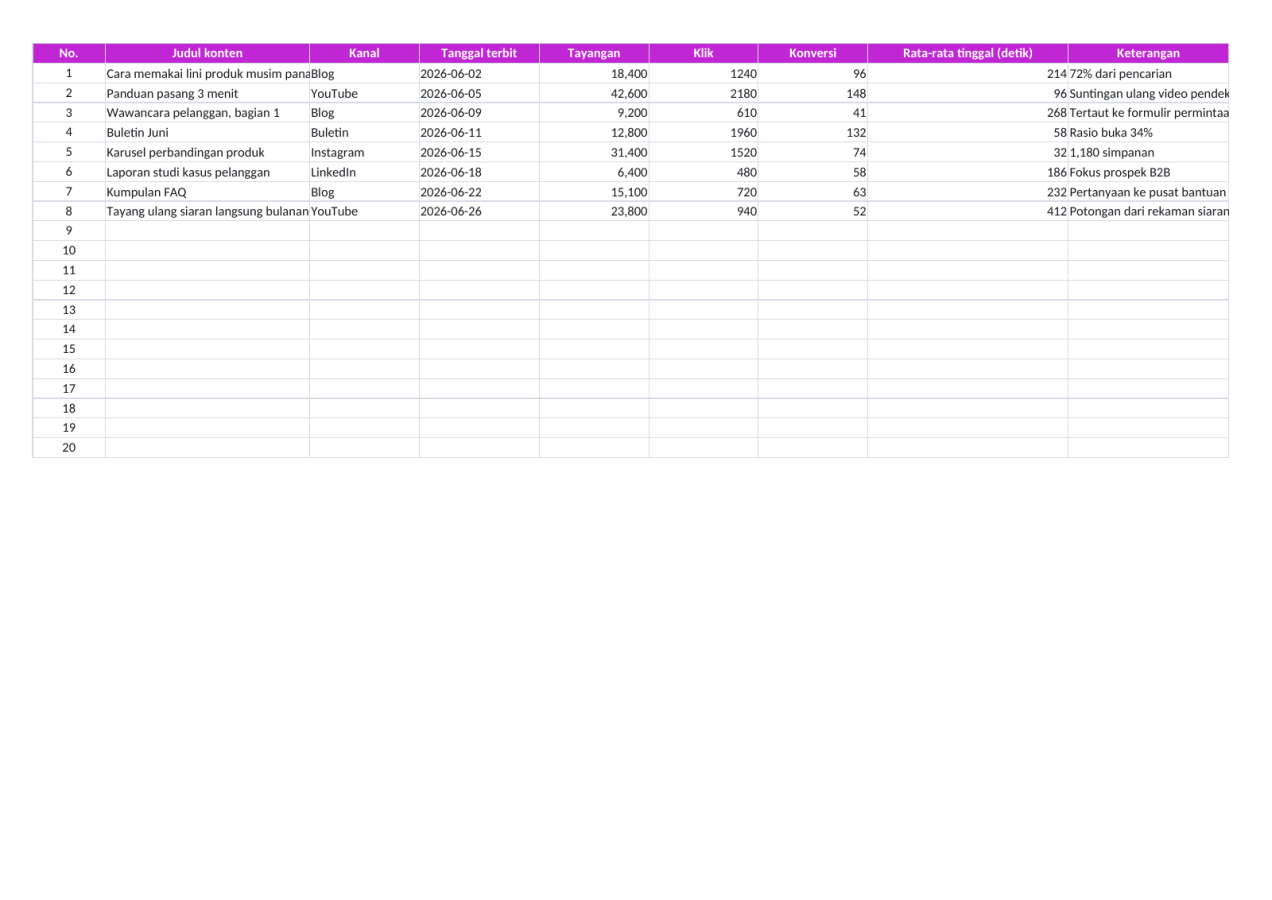Select conversion value "63"

812,191
